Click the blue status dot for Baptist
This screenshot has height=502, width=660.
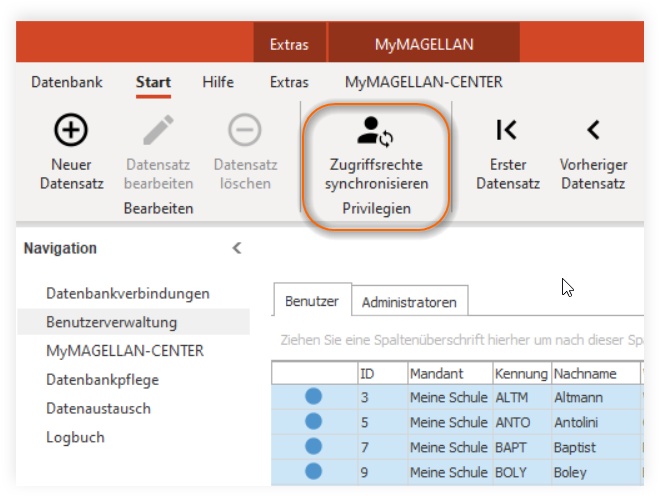point(314,446)
